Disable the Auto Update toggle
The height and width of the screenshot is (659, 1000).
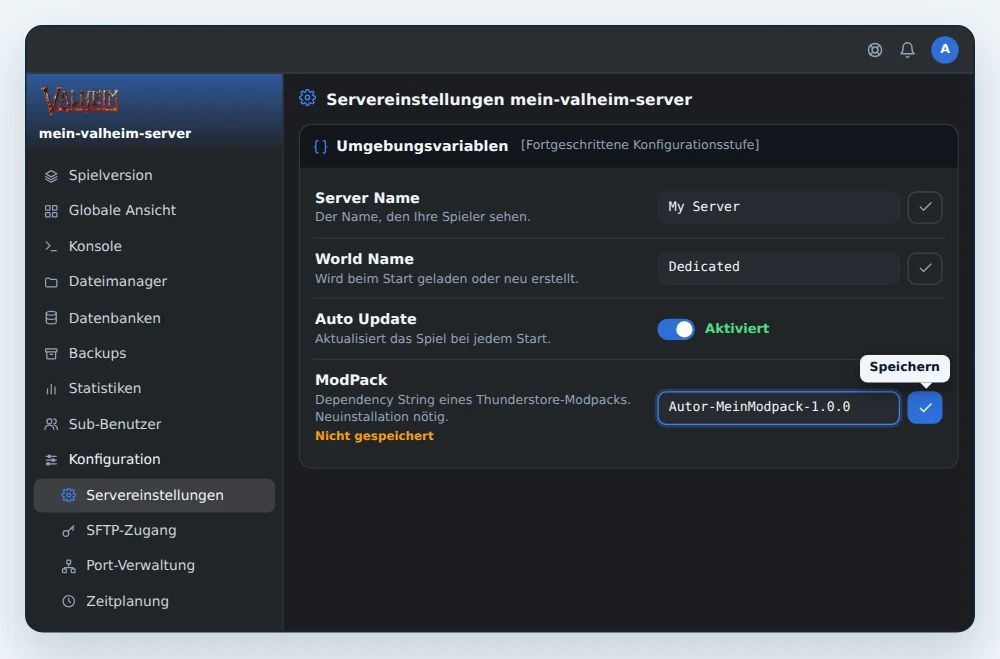point(676,329)
